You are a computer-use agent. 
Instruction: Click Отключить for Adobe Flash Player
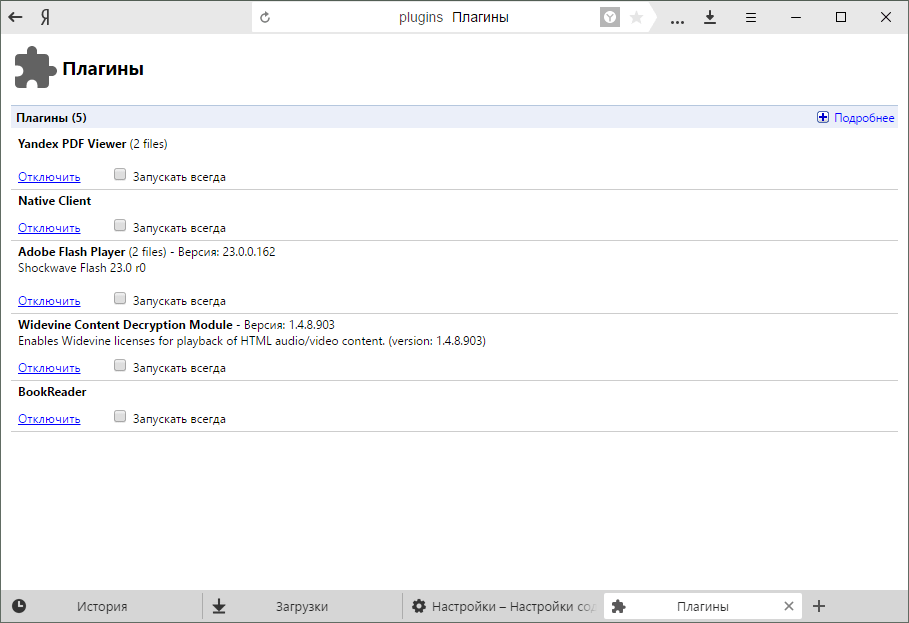pos(49,301)
